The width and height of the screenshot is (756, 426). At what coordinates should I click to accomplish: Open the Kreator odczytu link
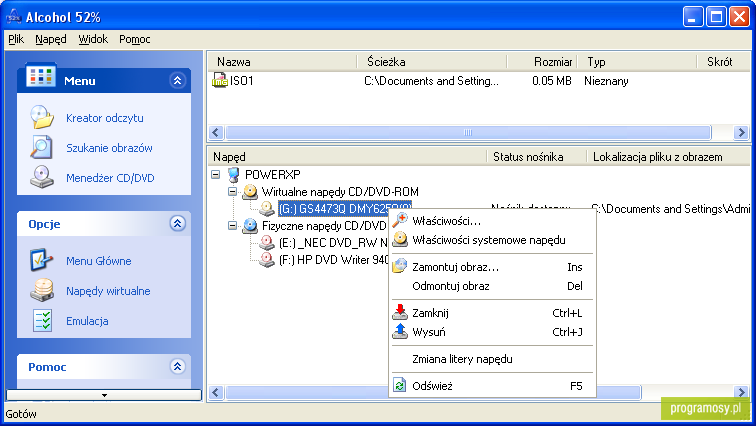[x=105, y=118]
